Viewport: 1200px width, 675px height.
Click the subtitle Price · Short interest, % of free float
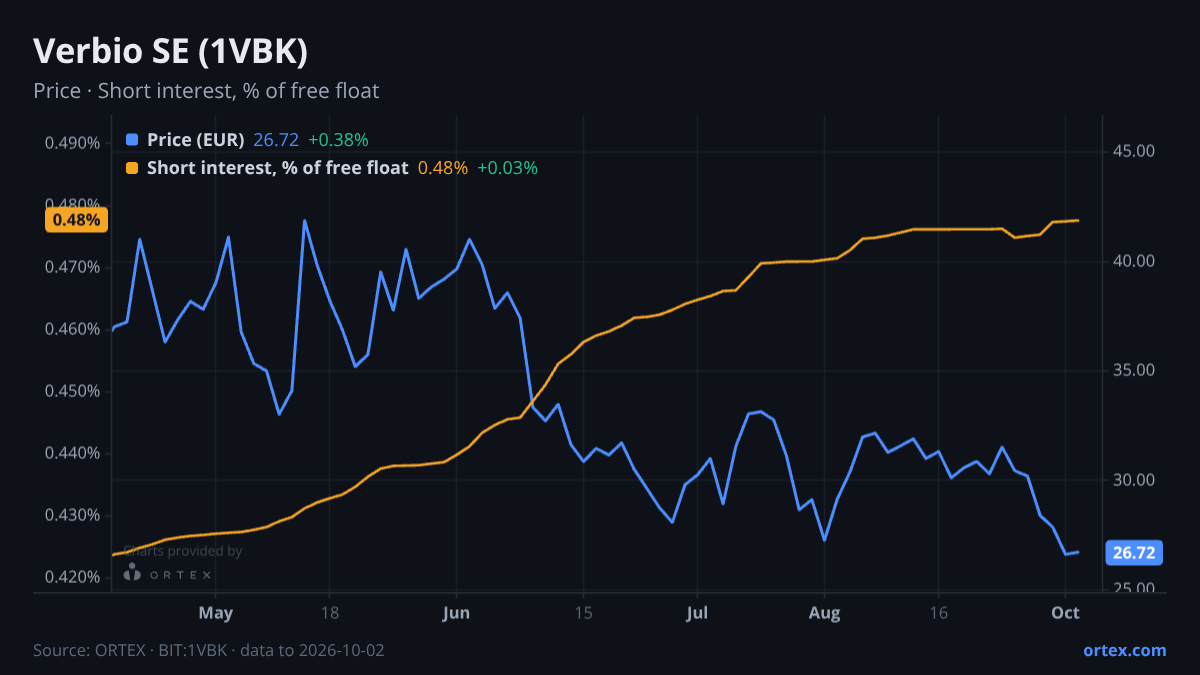(x=206, y=91)
